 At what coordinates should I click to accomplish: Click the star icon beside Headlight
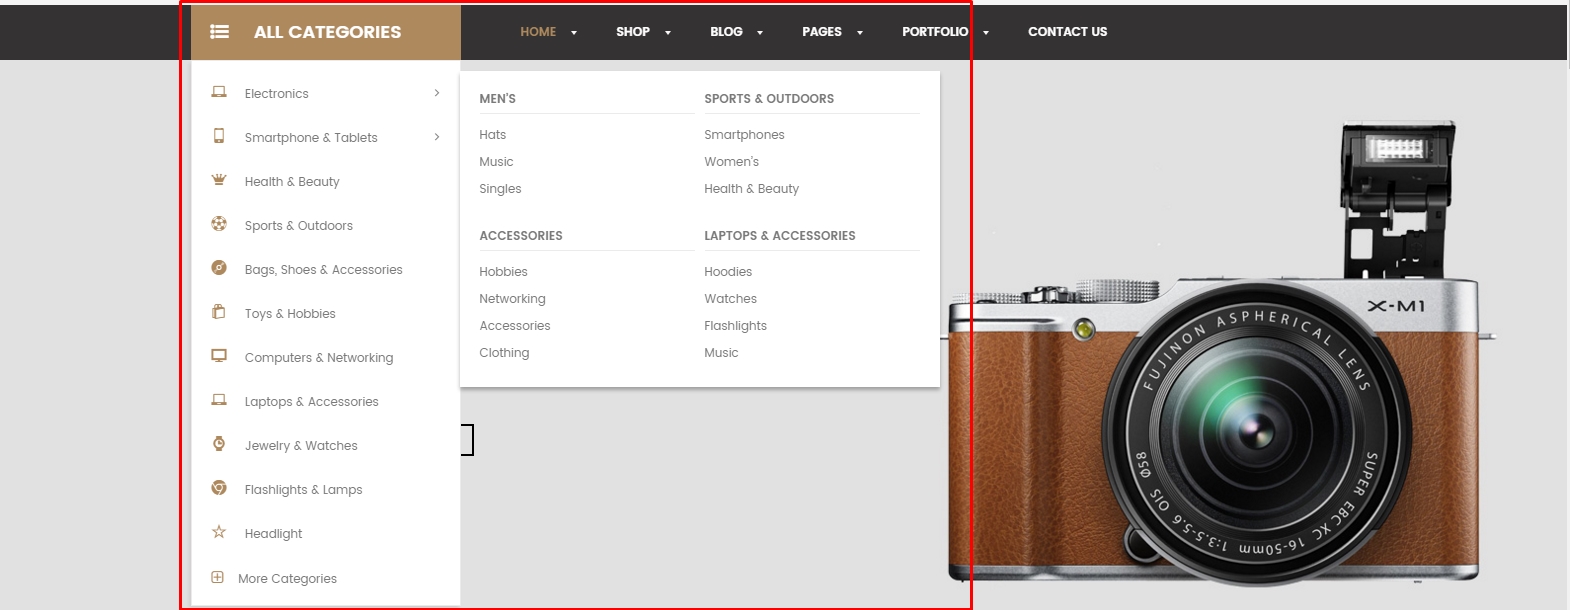(x=219, y=532)
